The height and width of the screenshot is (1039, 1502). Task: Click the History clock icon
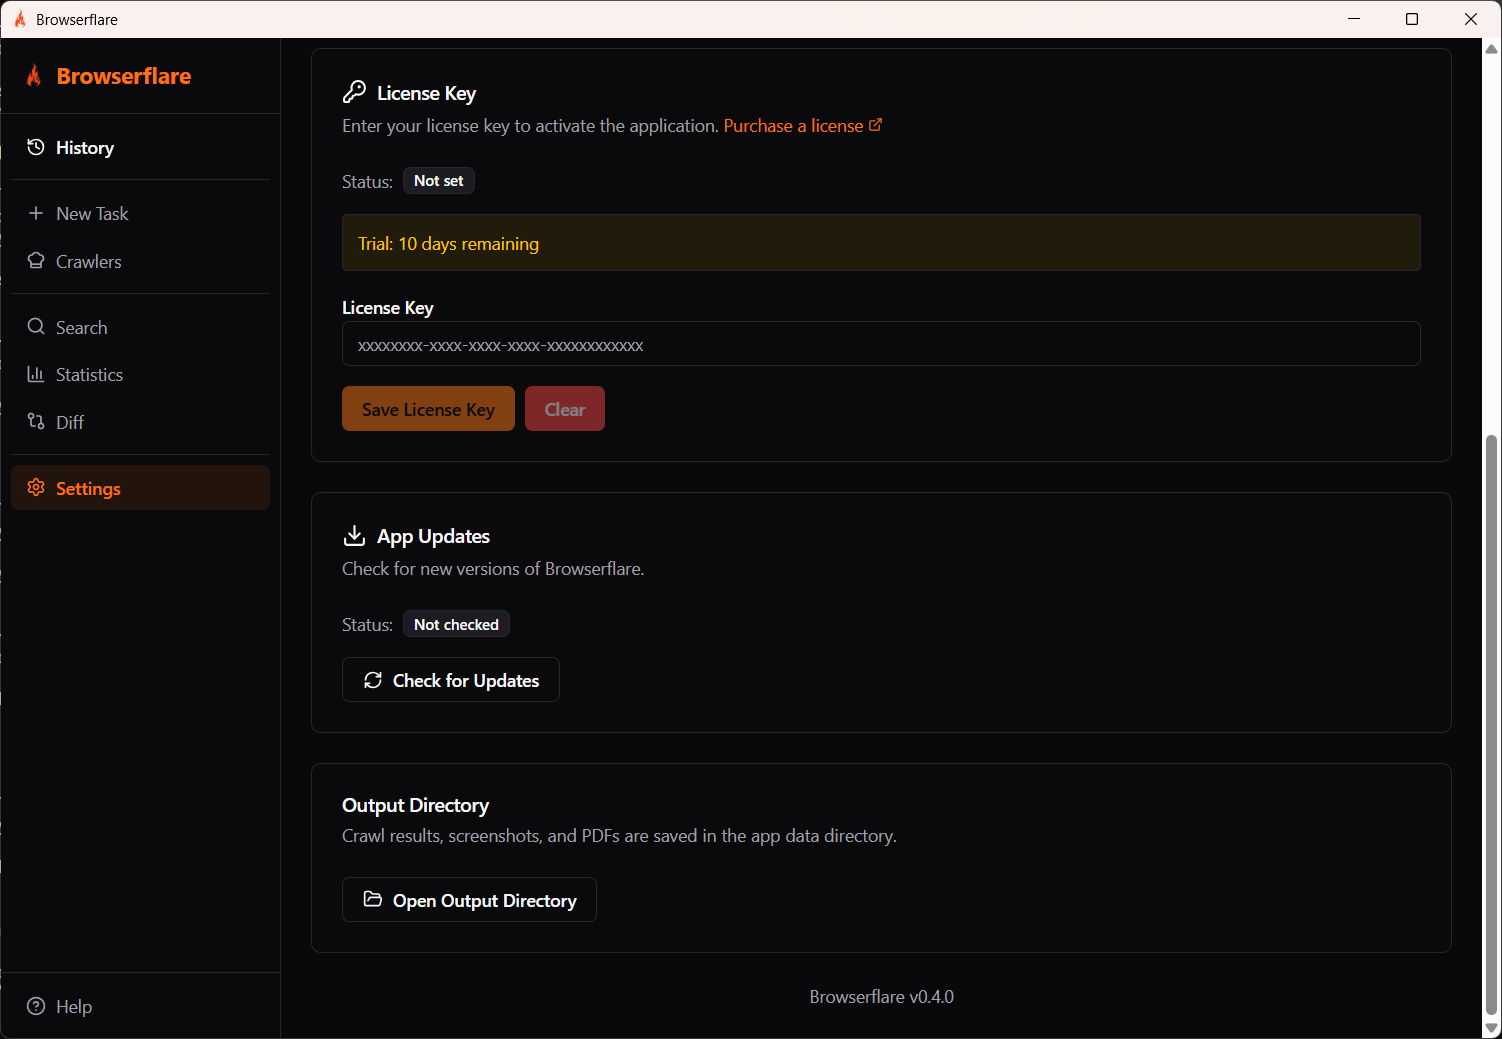click(x=36, y=147)
